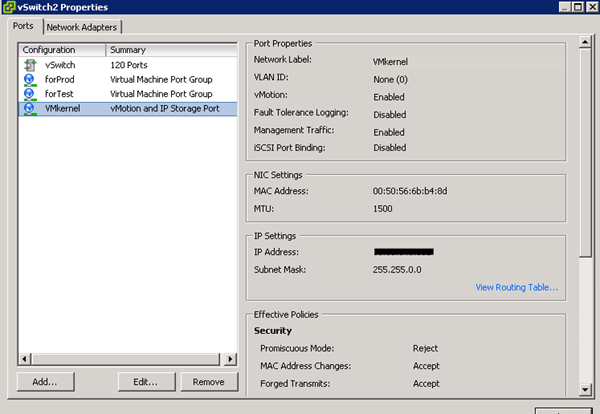Click the VMkernel port icon
This screenshot has width=600, height=414.
tap(28, 108)
